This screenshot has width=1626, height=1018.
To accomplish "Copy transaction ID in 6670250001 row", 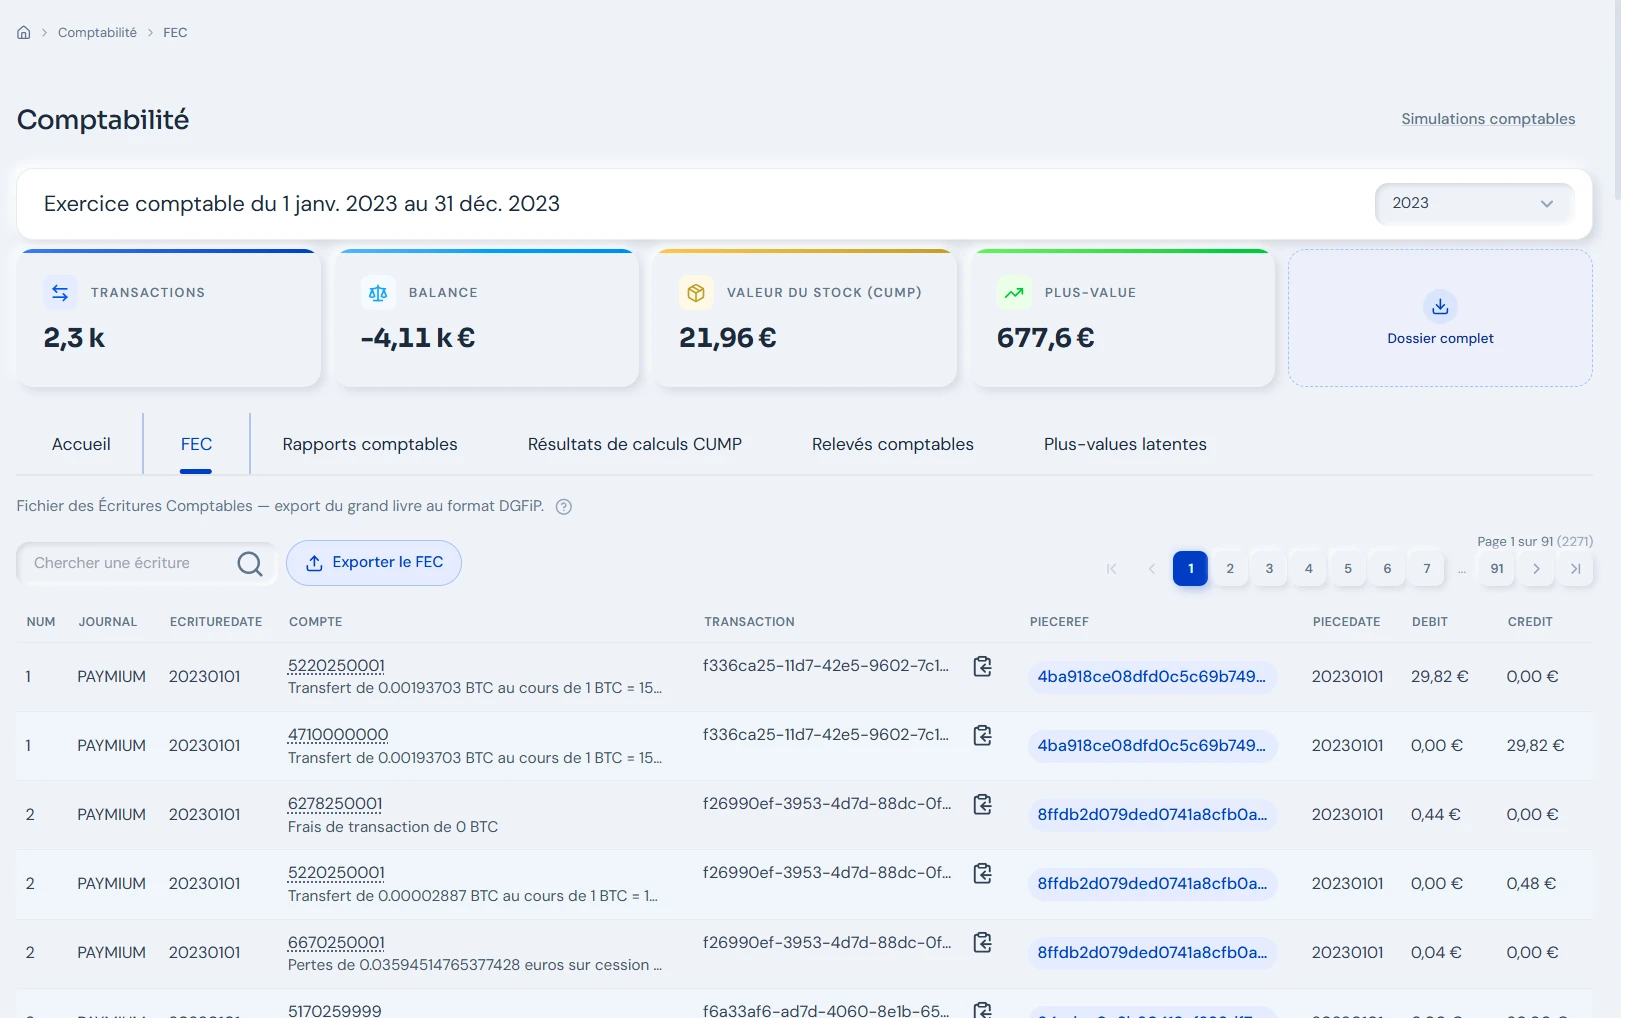I will 983,942.
